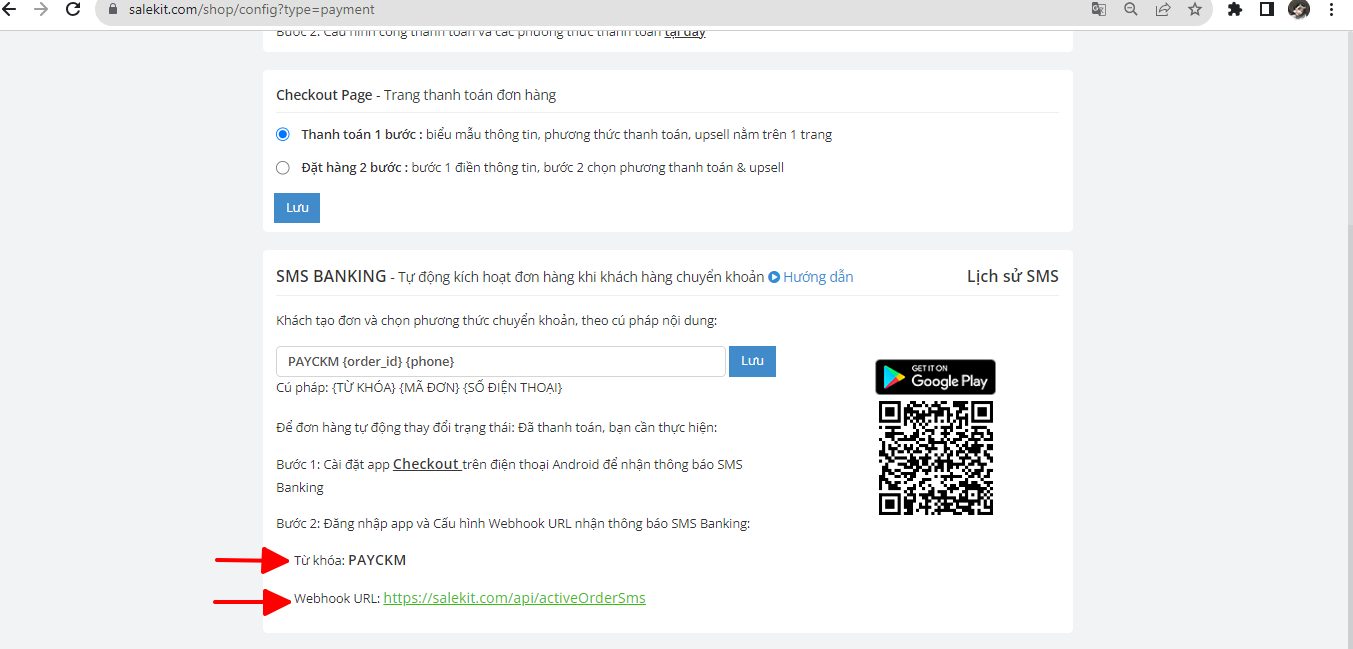
Task: Click the browser back arrow
Action: (11, 10)
